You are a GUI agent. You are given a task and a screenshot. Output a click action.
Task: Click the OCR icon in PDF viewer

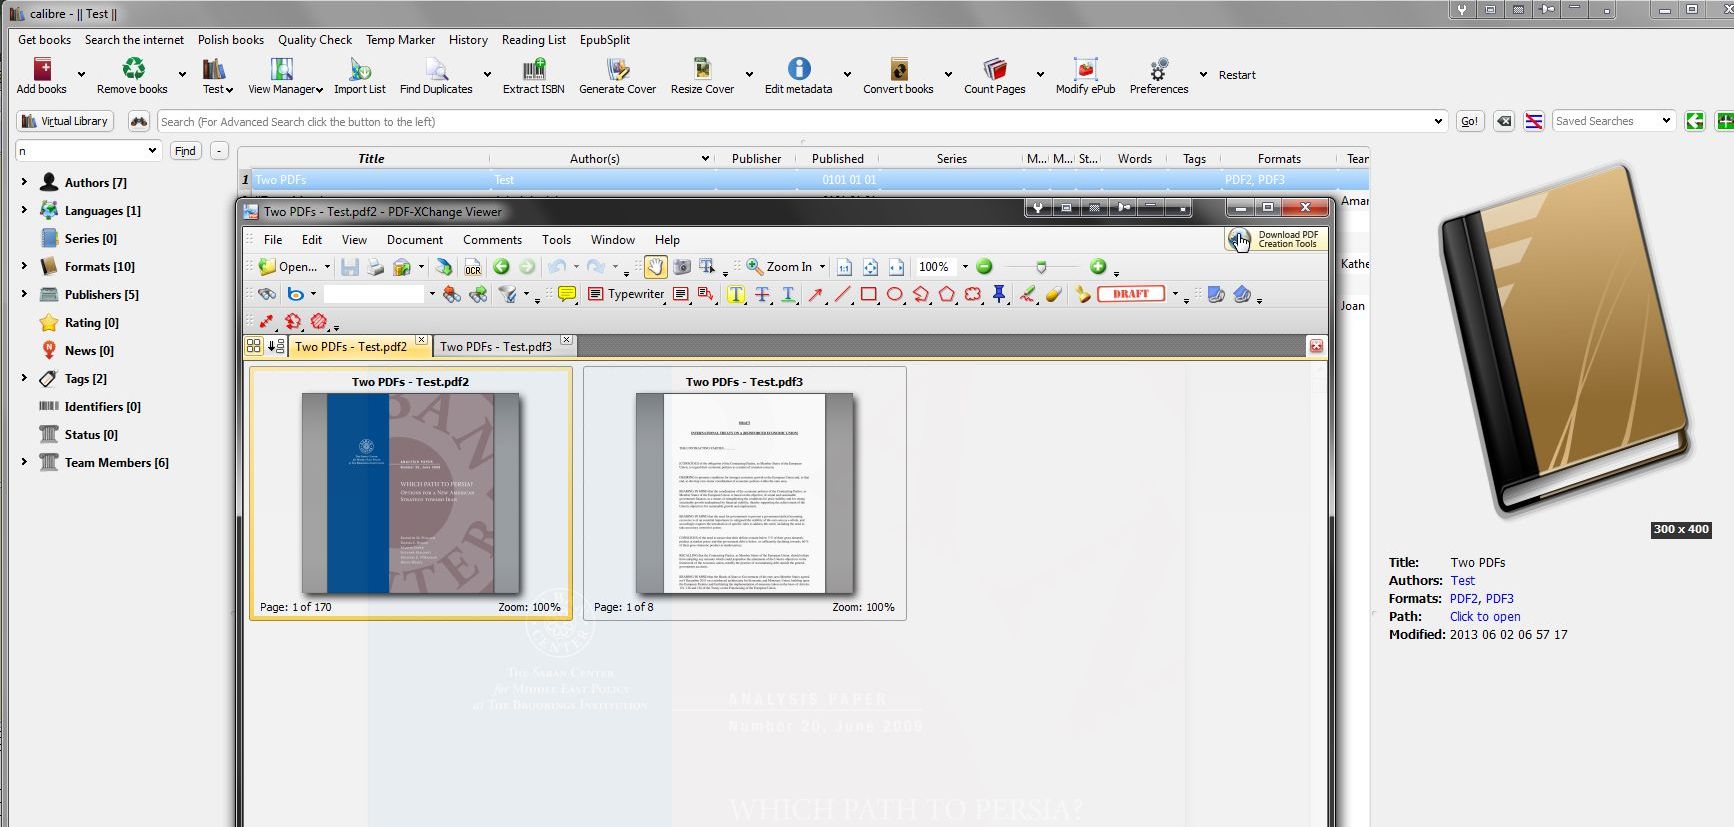(x=473, y=267)
